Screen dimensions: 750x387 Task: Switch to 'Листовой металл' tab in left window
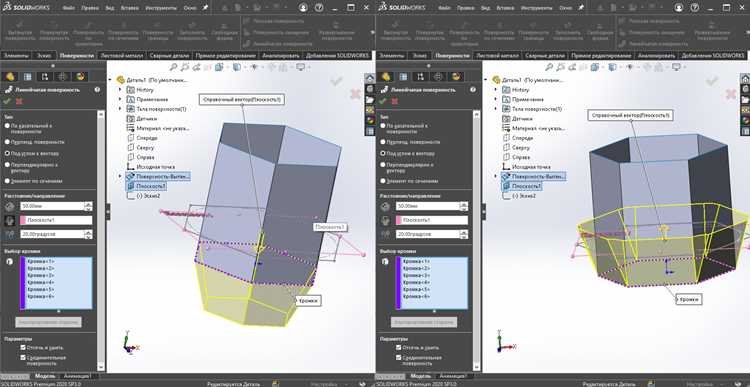coord(121,55)
